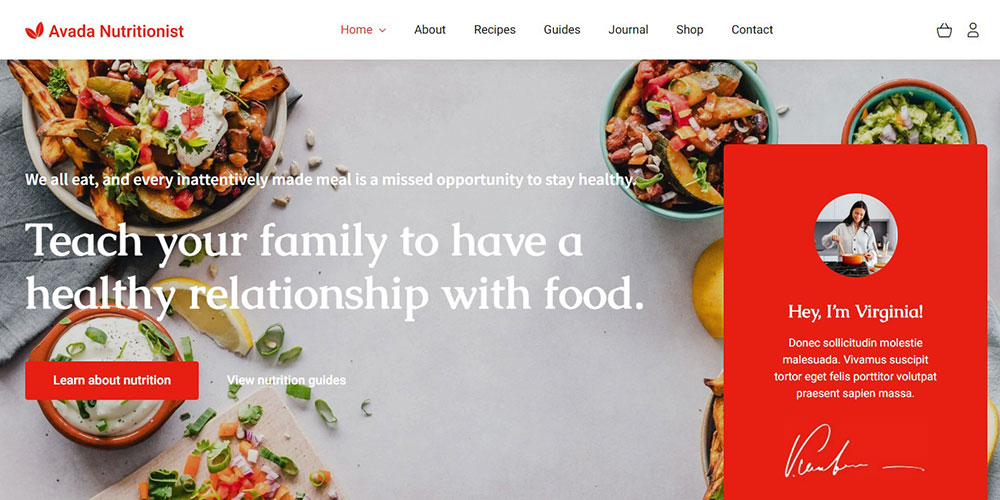1000x500 pixels.
Task: Navigate to Guides
Action: pyautogui.click(x=562, y=29)
